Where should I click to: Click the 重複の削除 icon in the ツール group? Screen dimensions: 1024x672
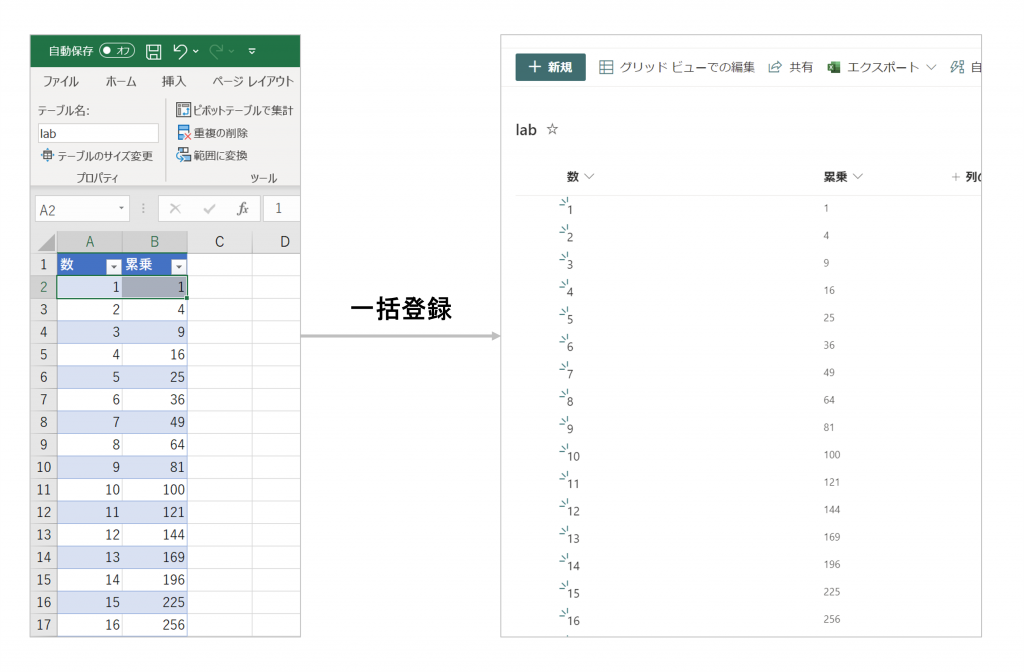(183, 133)
